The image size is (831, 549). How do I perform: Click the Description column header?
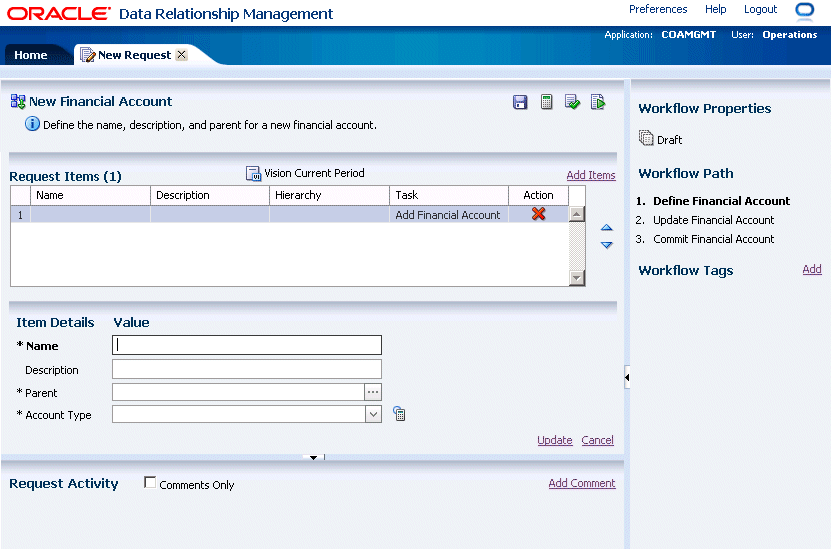(210, 195)
